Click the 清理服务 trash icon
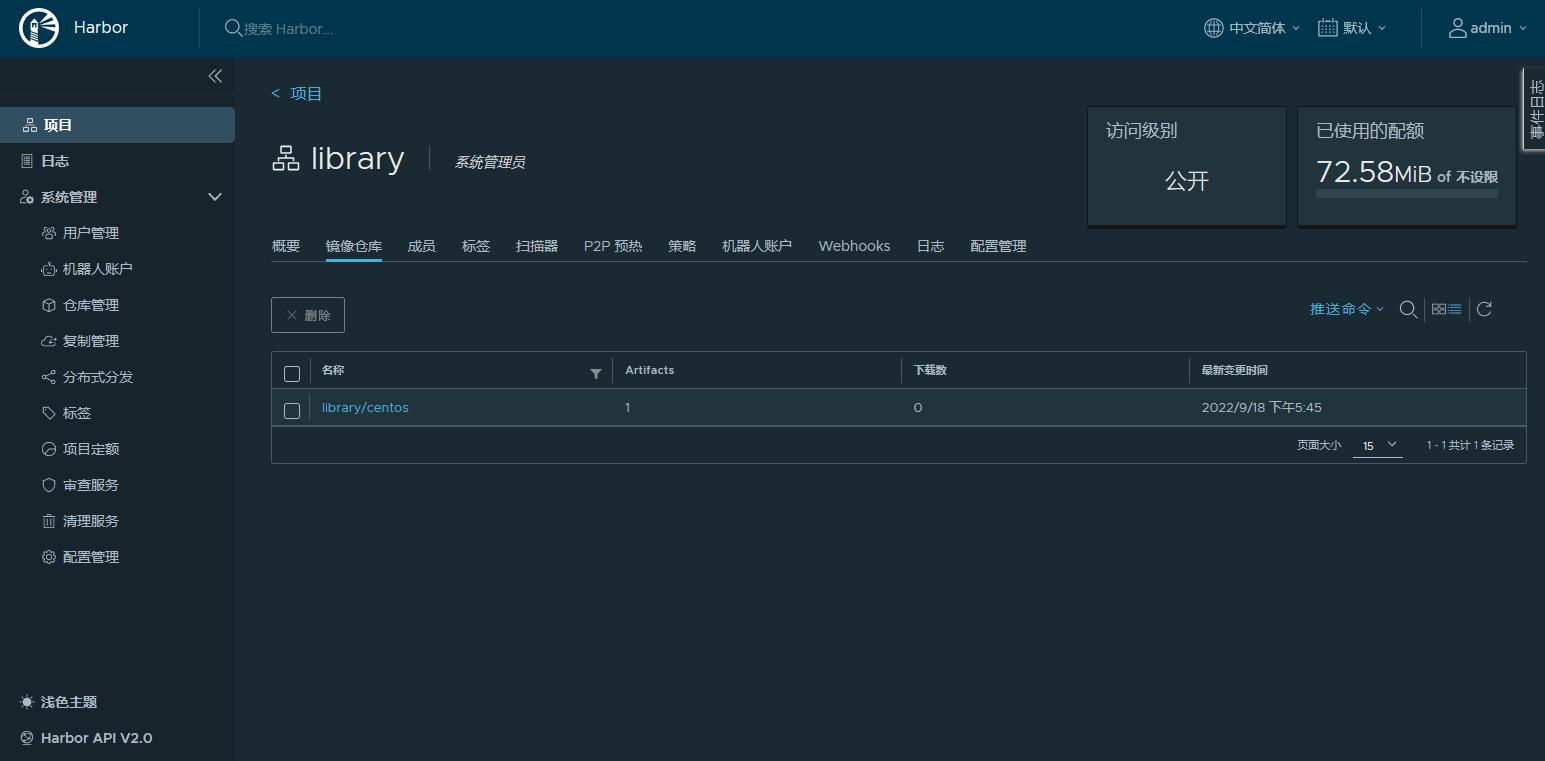This screenshot has height=761, width=1545. tap(49, 521)
